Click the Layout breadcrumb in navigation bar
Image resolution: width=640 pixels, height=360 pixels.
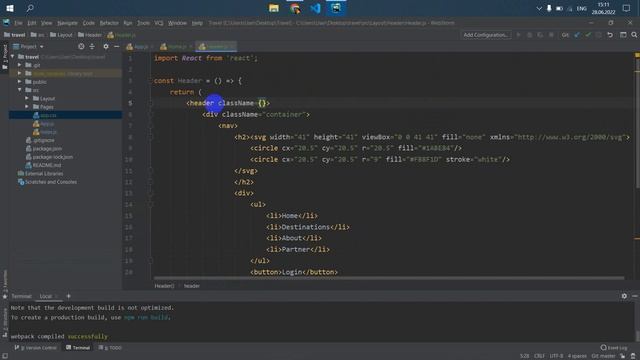[x=61, y=35]
